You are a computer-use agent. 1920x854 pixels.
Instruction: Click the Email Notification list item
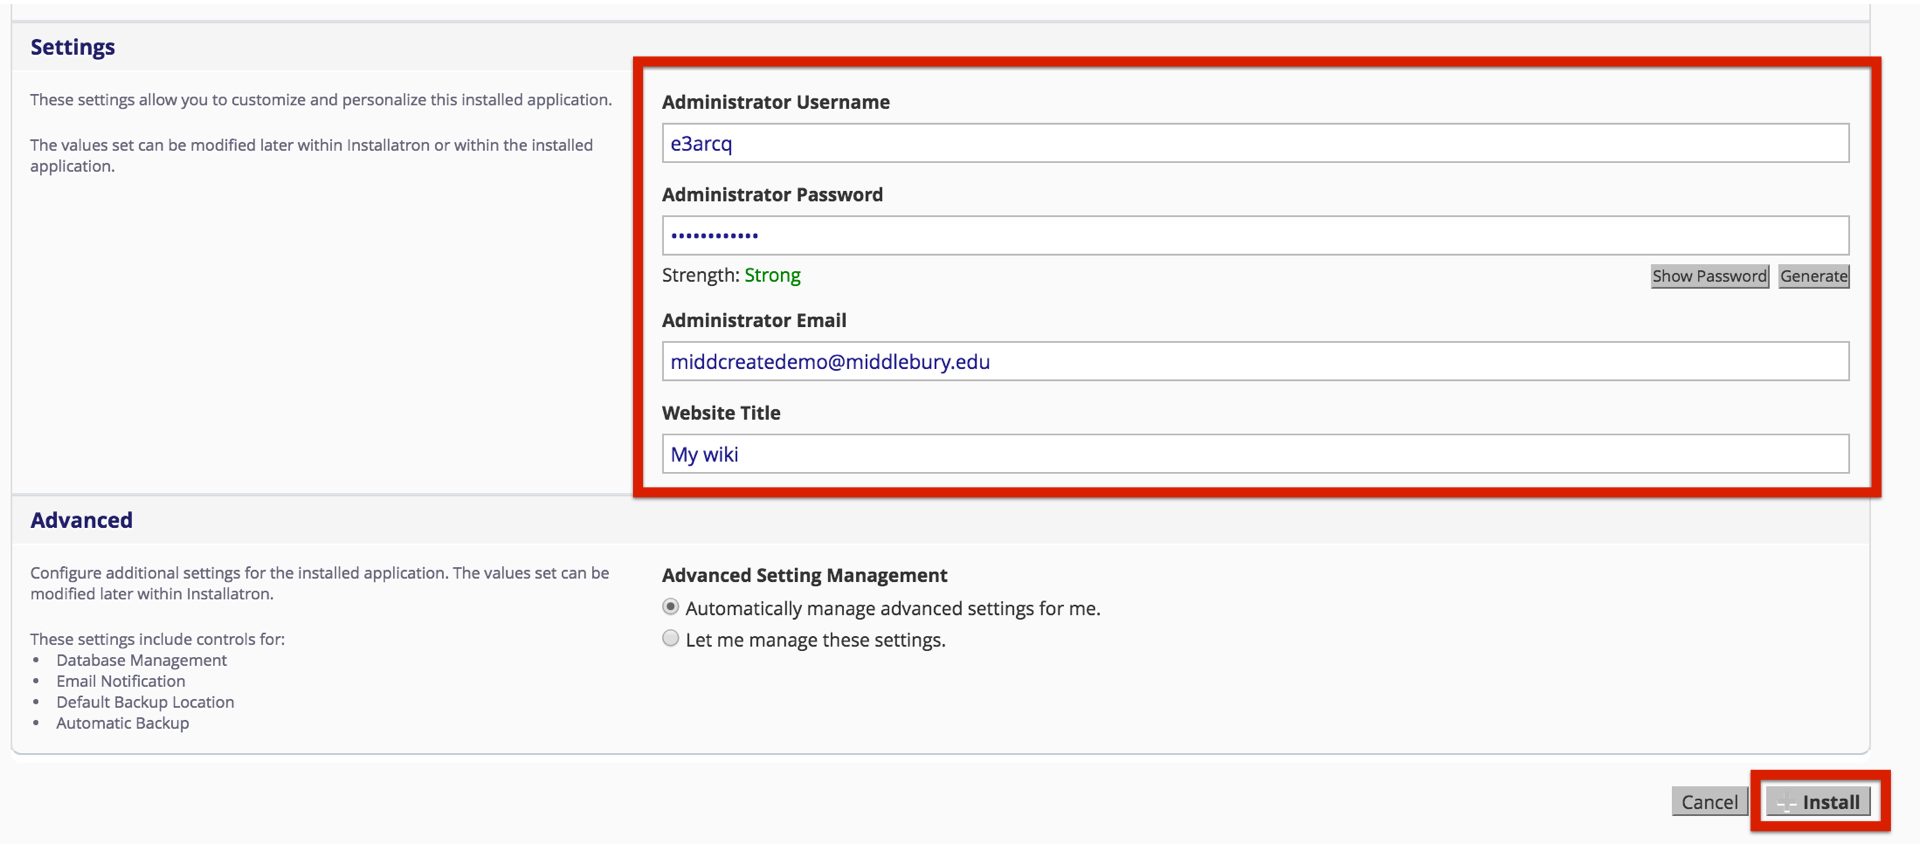(x=120, y=681)
